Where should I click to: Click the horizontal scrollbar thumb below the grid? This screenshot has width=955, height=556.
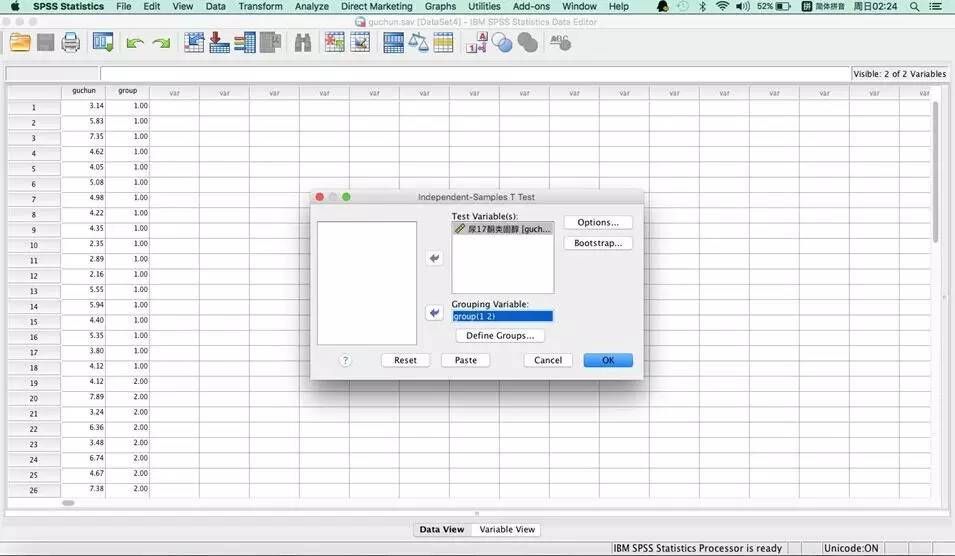coord(68,503)
